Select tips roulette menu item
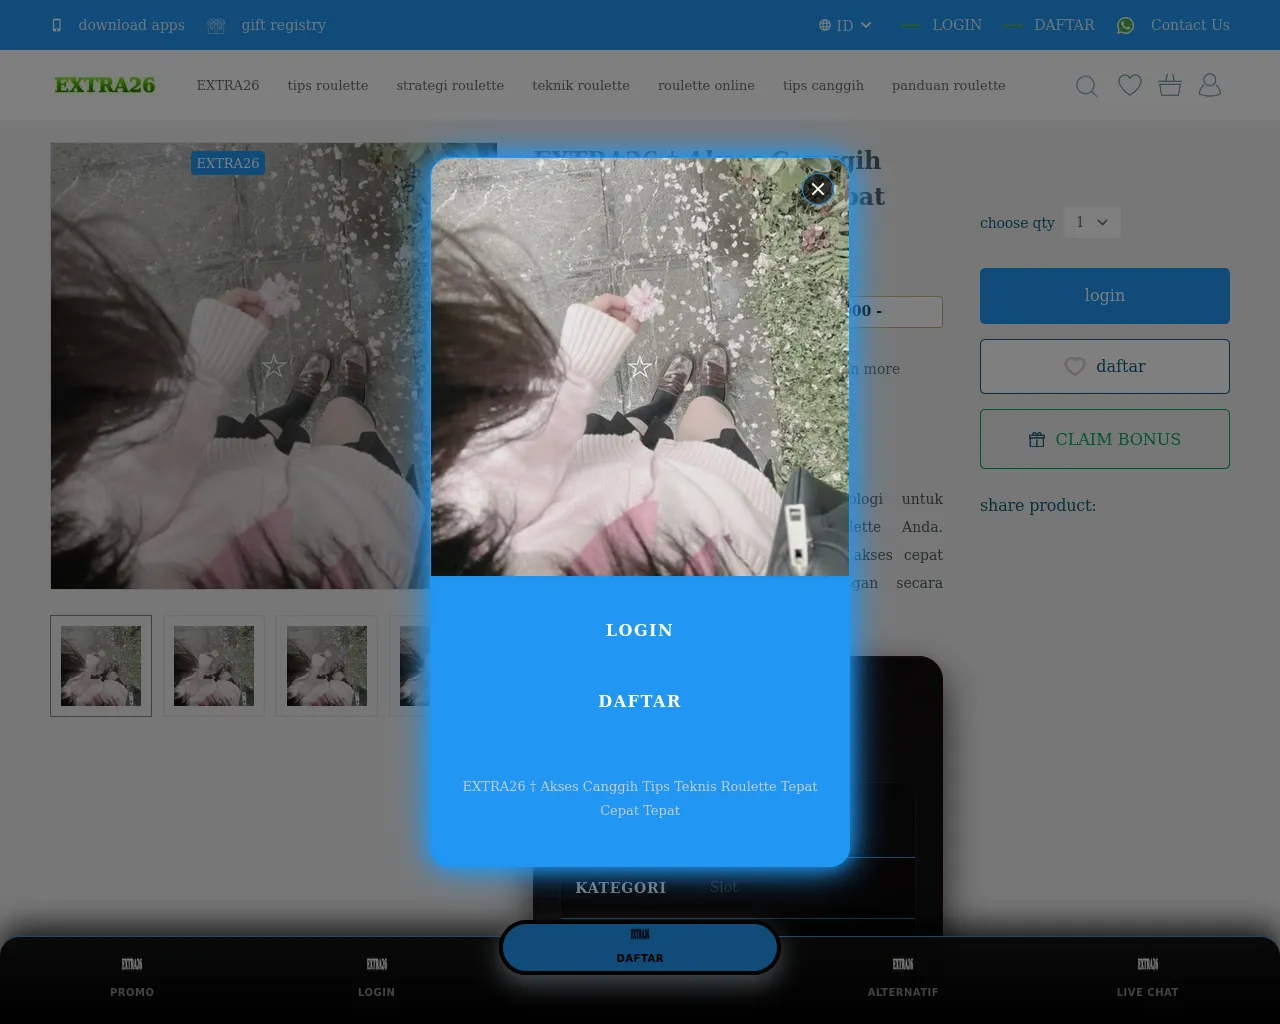This screenshot has width=1280, height=1024. (x=328, y=85)
